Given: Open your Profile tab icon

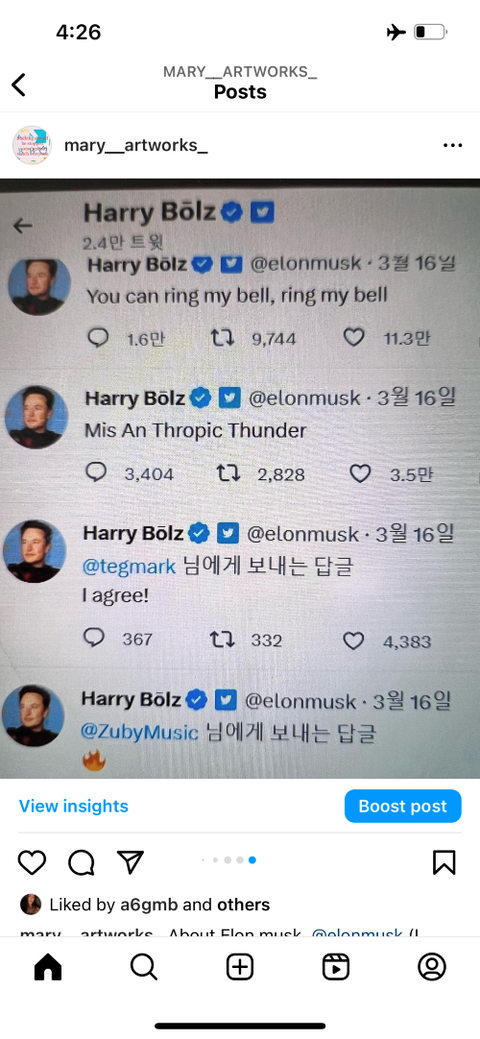Looking at the screenshot, I should click(432, 967).
